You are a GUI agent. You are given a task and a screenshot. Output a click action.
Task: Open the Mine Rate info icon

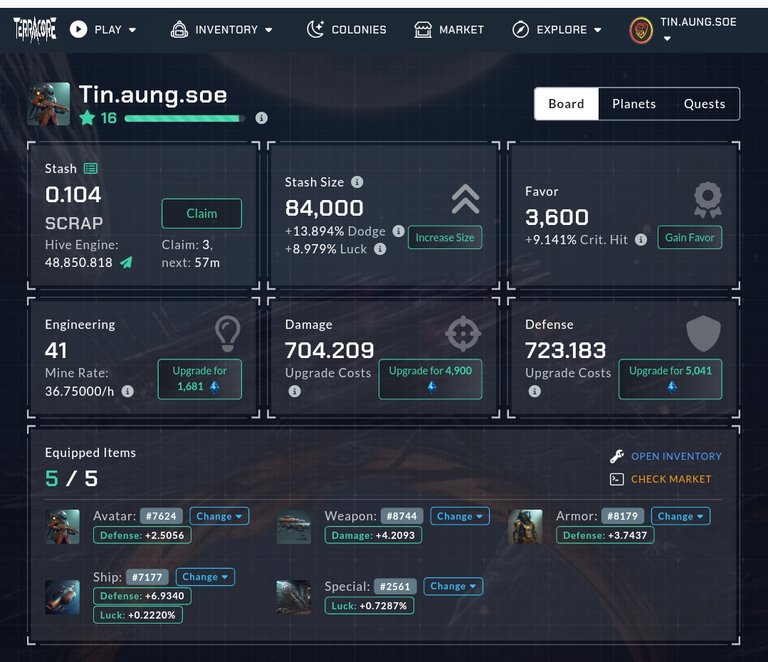(127, 391)
